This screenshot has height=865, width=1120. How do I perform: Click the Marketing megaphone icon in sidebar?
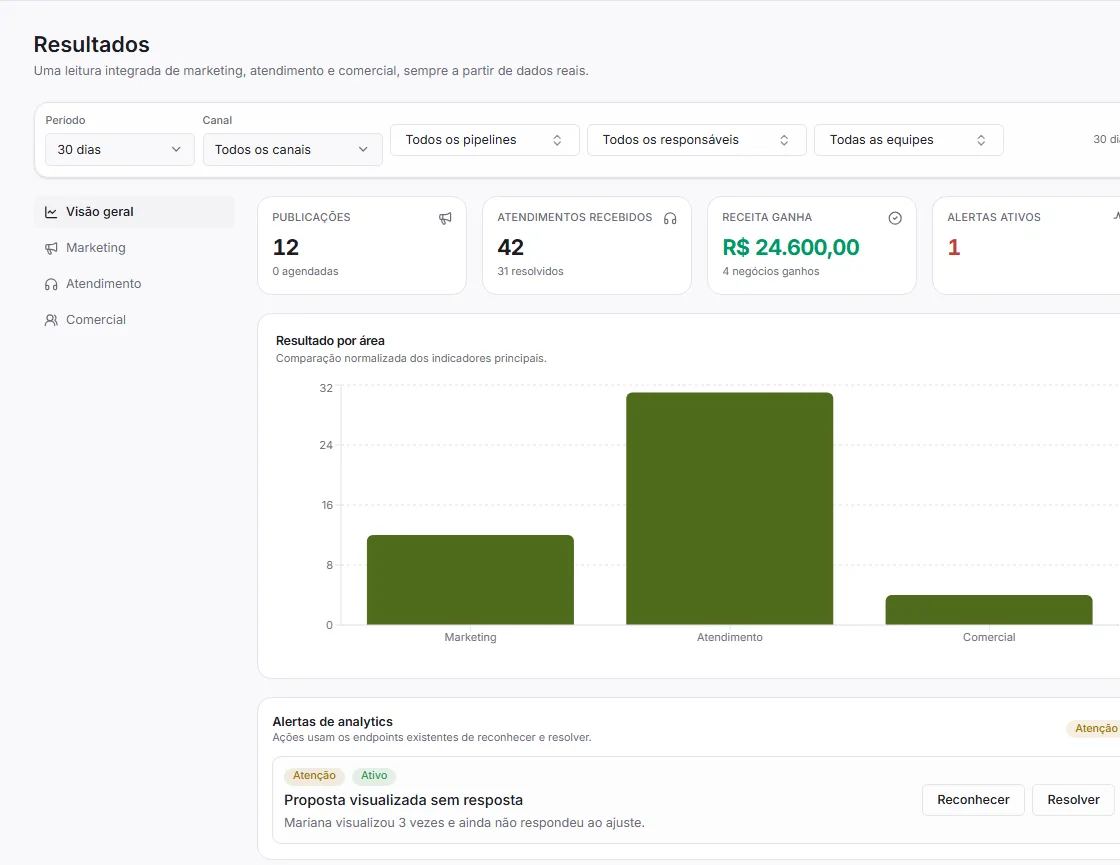51,248
